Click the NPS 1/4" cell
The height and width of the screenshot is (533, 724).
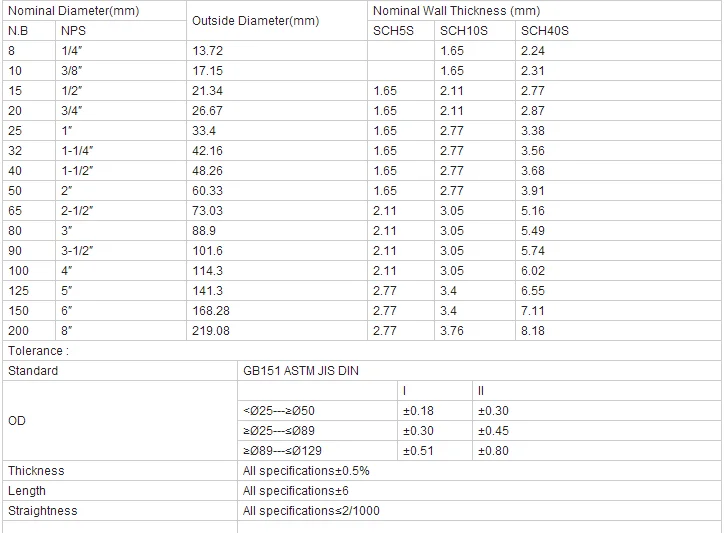[x=121, y=51]
